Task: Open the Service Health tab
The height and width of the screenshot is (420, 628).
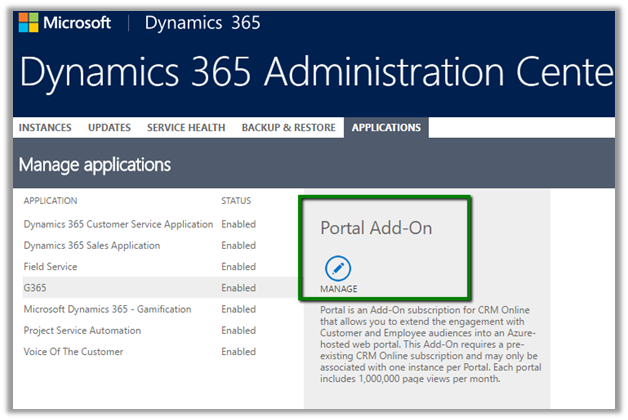Action: coord(186,128)
